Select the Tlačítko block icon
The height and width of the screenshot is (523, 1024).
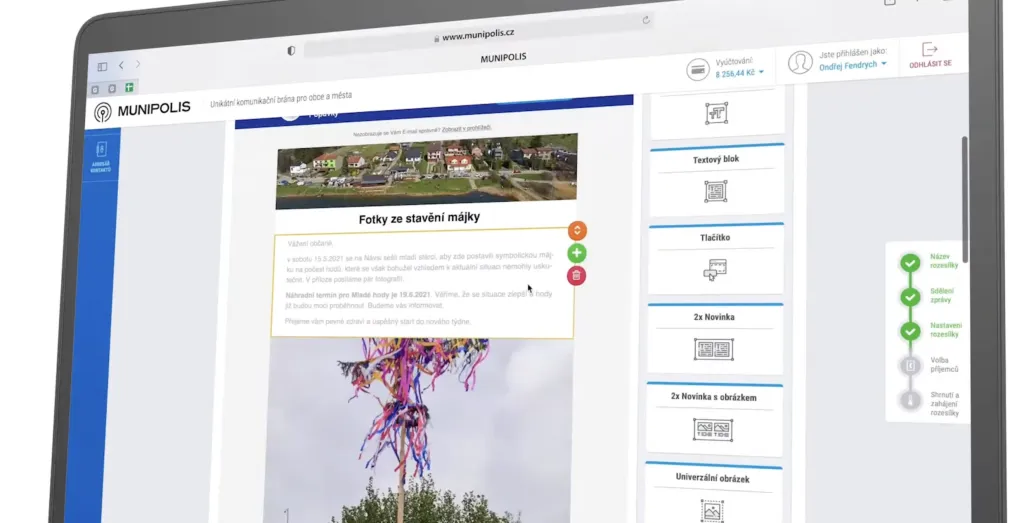click(x=714, y=269)
